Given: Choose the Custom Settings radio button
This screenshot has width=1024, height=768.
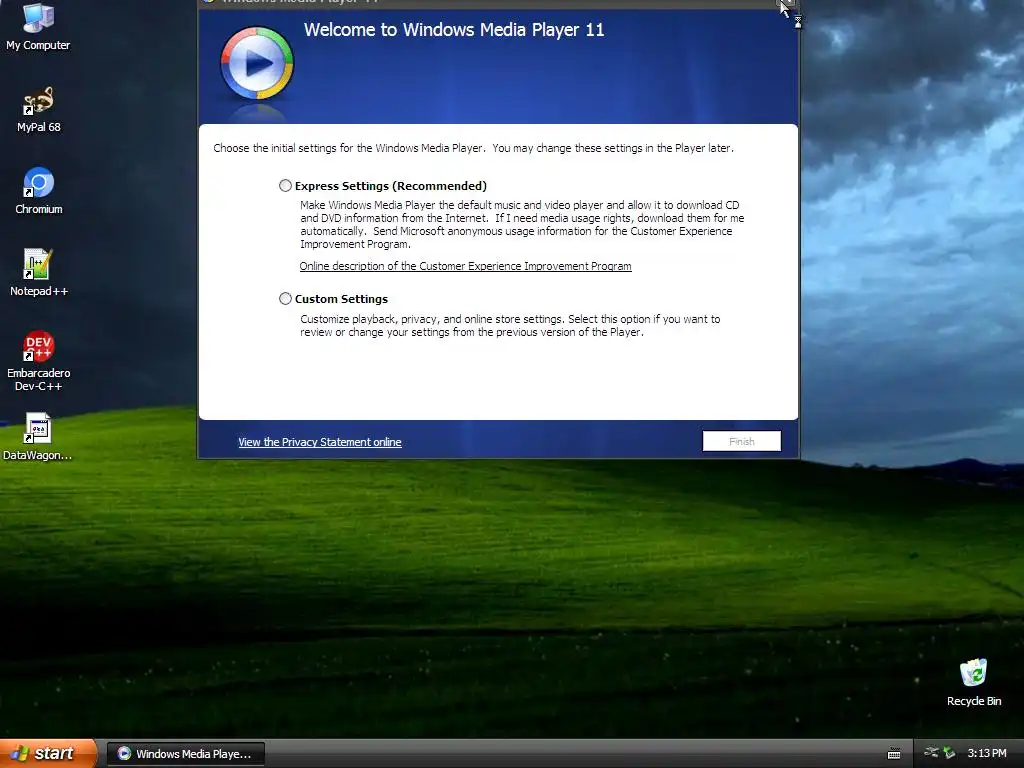Looking at the screenshot, I should [x=285, y=298].
